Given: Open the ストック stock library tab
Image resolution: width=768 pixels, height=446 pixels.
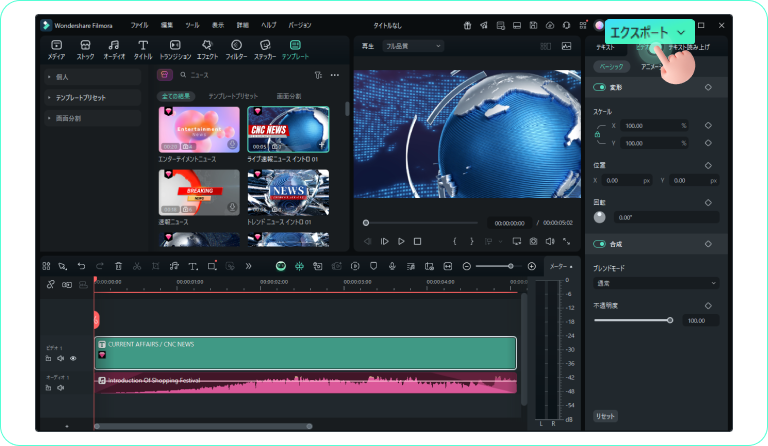Looking at the screenshot, I should [x=85, y=50].
